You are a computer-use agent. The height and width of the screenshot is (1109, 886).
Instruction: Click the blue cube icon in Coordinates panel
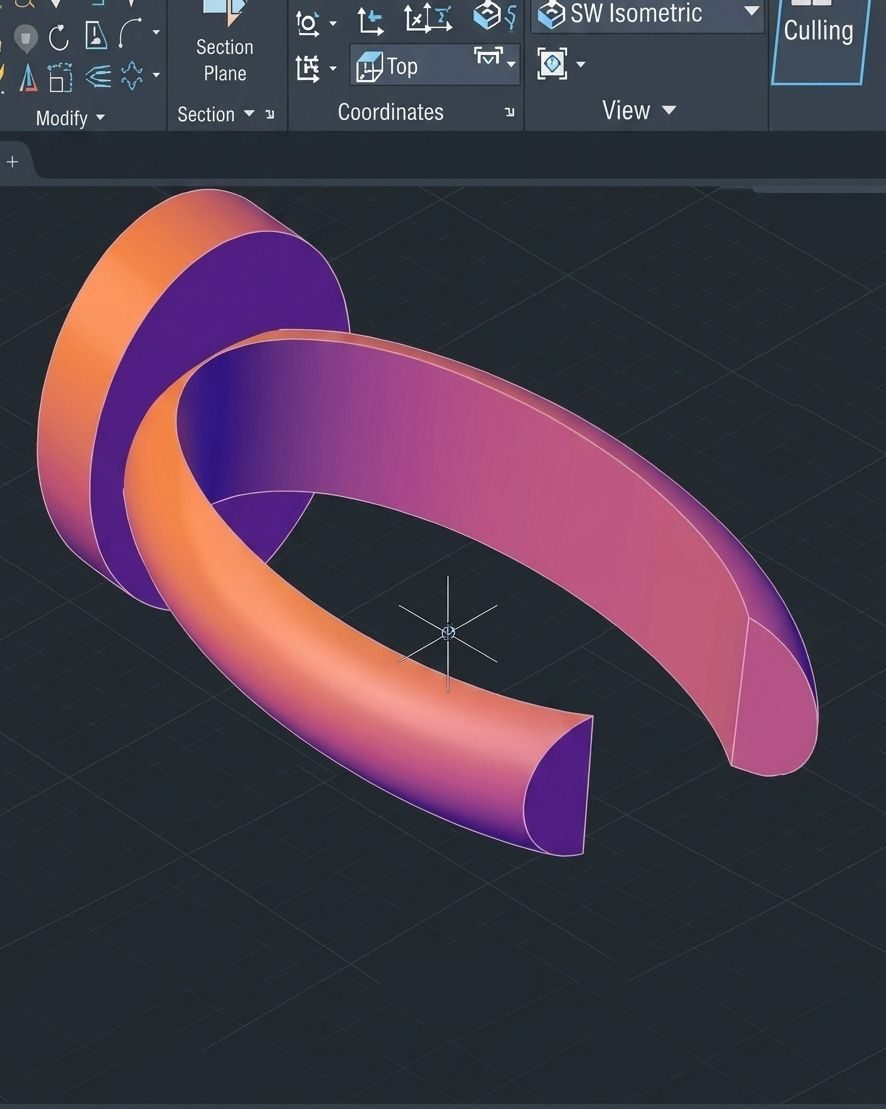coord(486,16)
